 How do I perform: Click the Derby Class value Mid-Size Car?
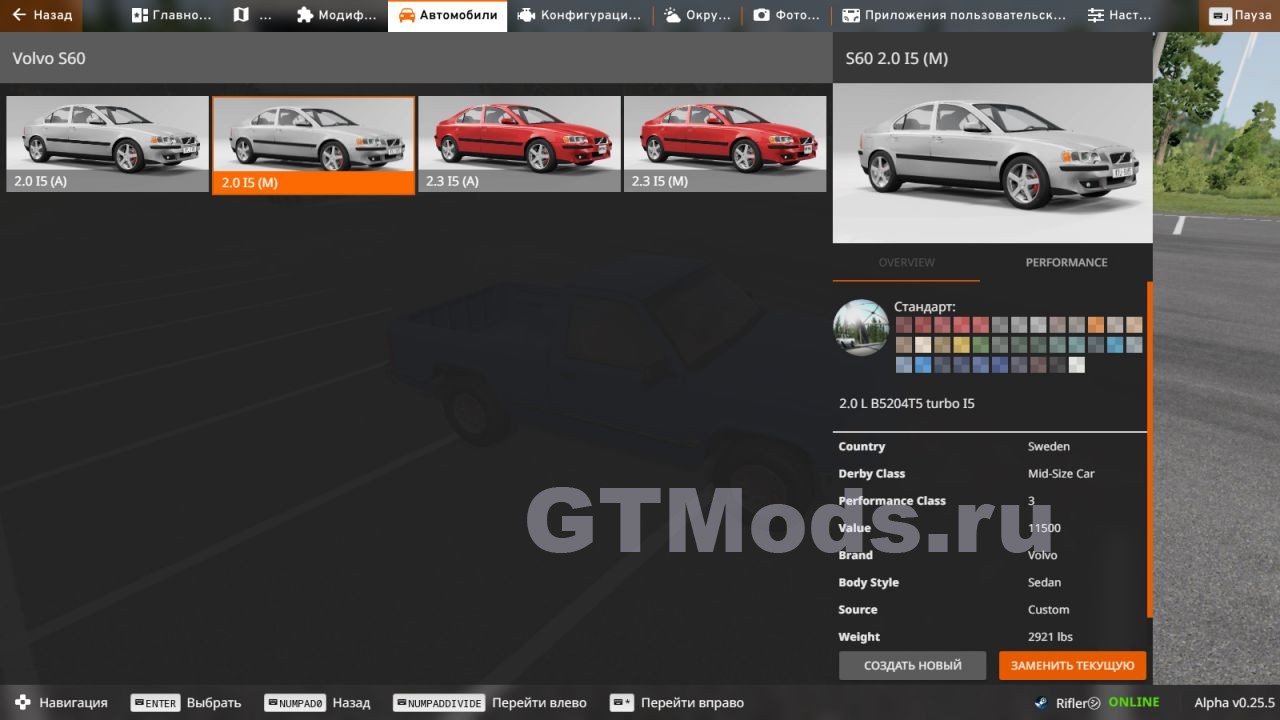pos(1061,474)
